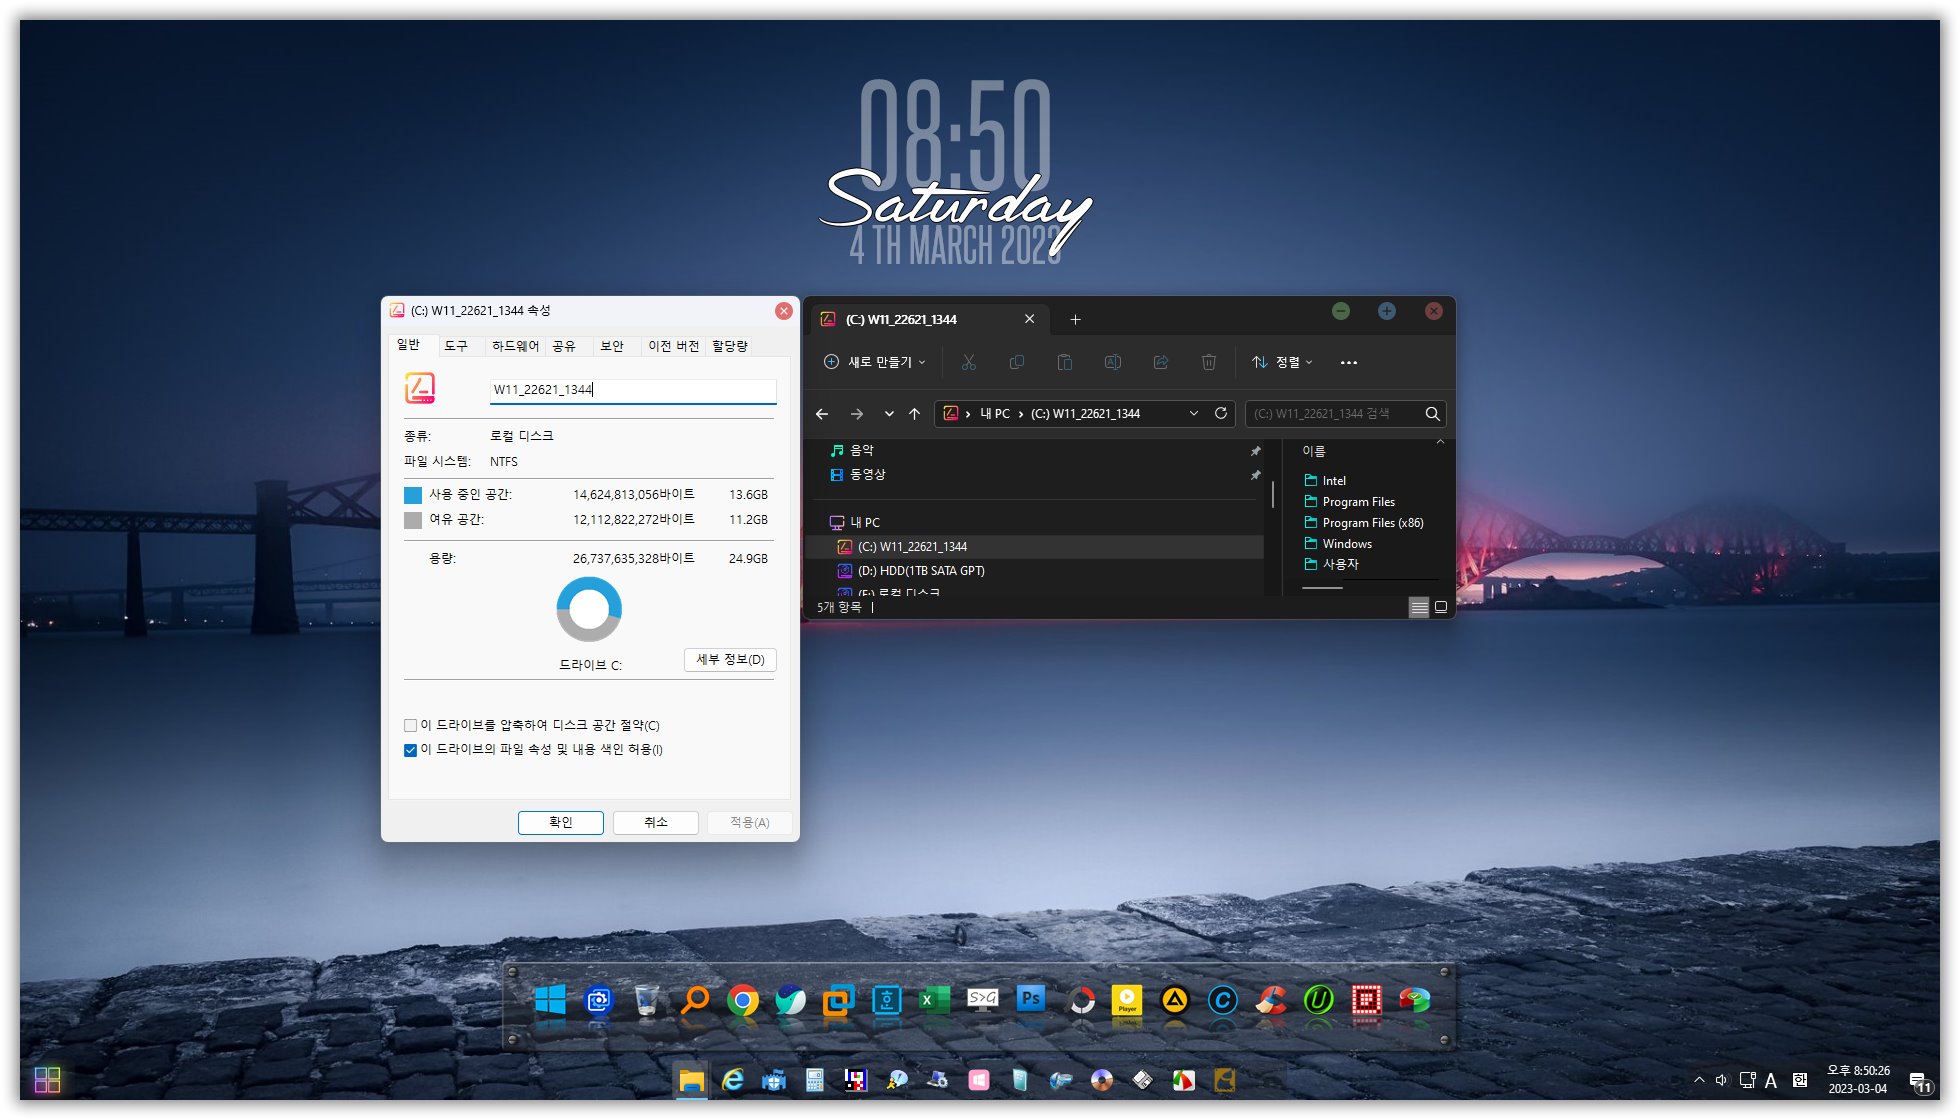Switch to the 이전 버전 tab
Viewport: 1960px width, 1120px height.
coord(673,346)
